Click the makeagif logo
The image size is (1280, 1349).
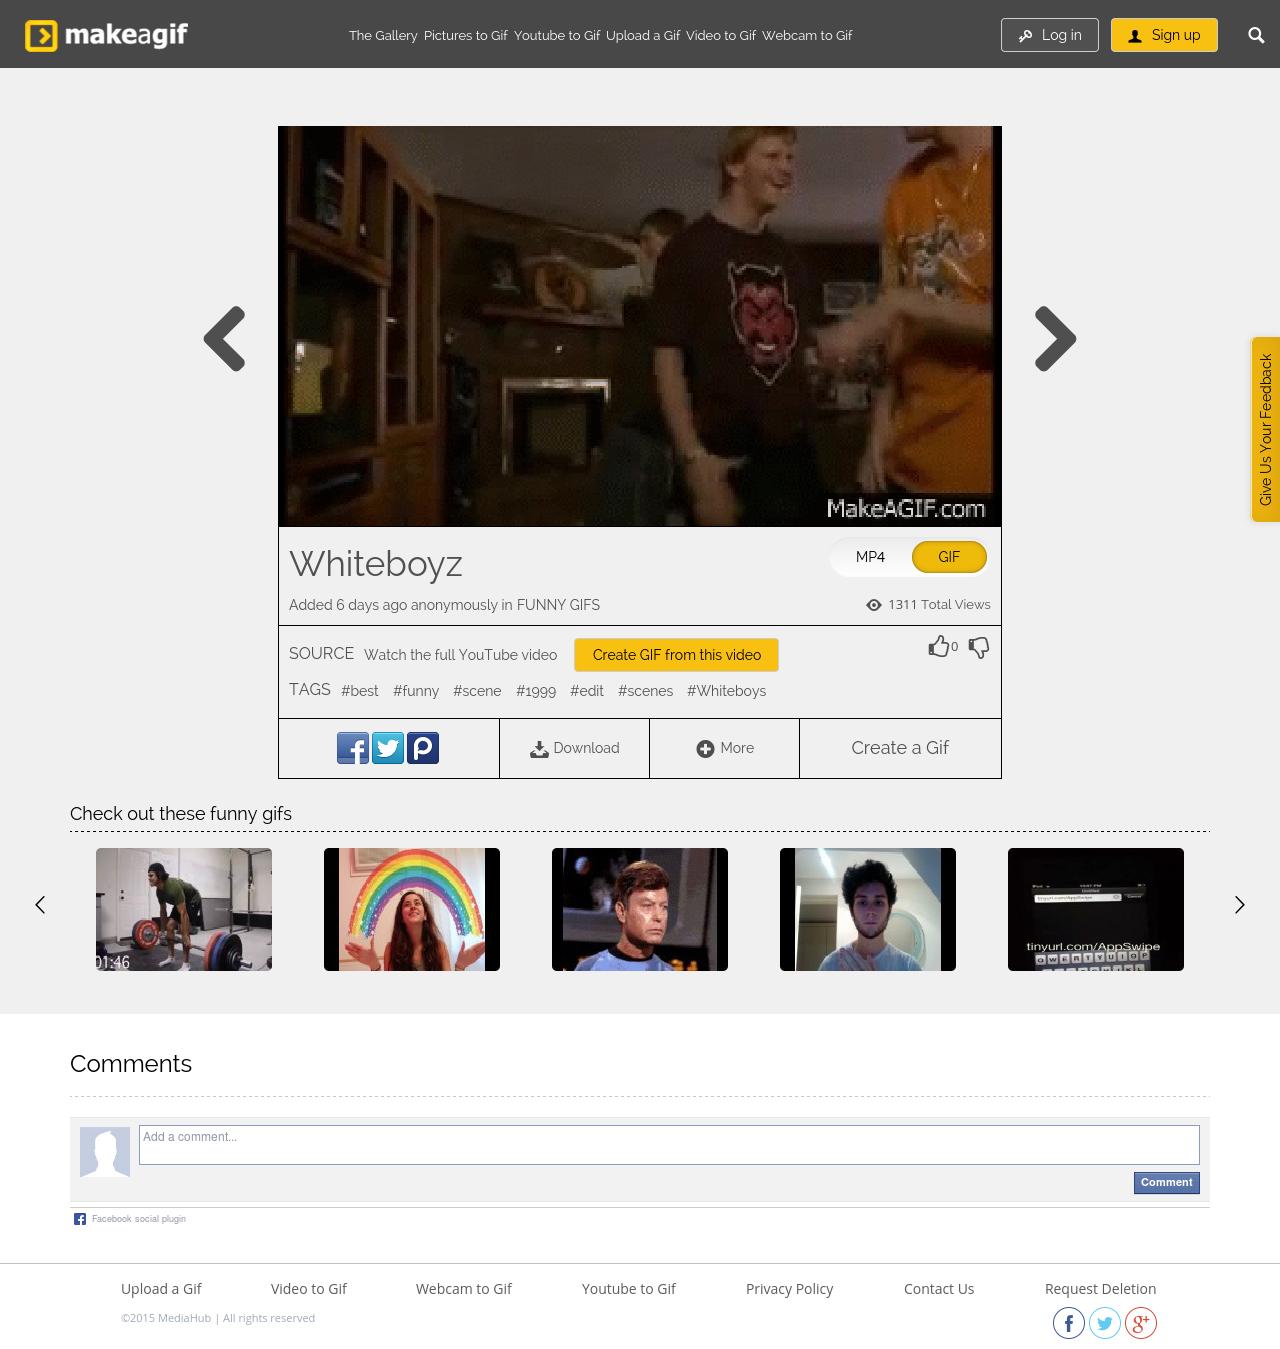point(107,35)
